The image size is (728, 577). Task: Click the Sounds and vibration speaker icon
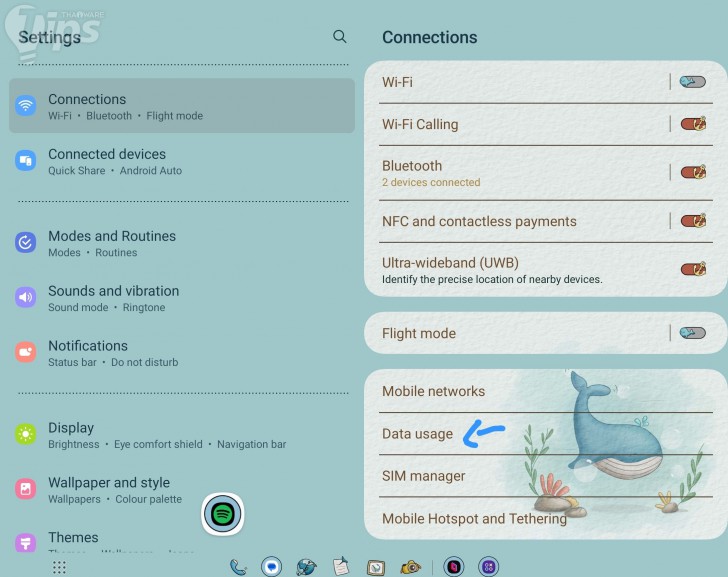[26, 297]
